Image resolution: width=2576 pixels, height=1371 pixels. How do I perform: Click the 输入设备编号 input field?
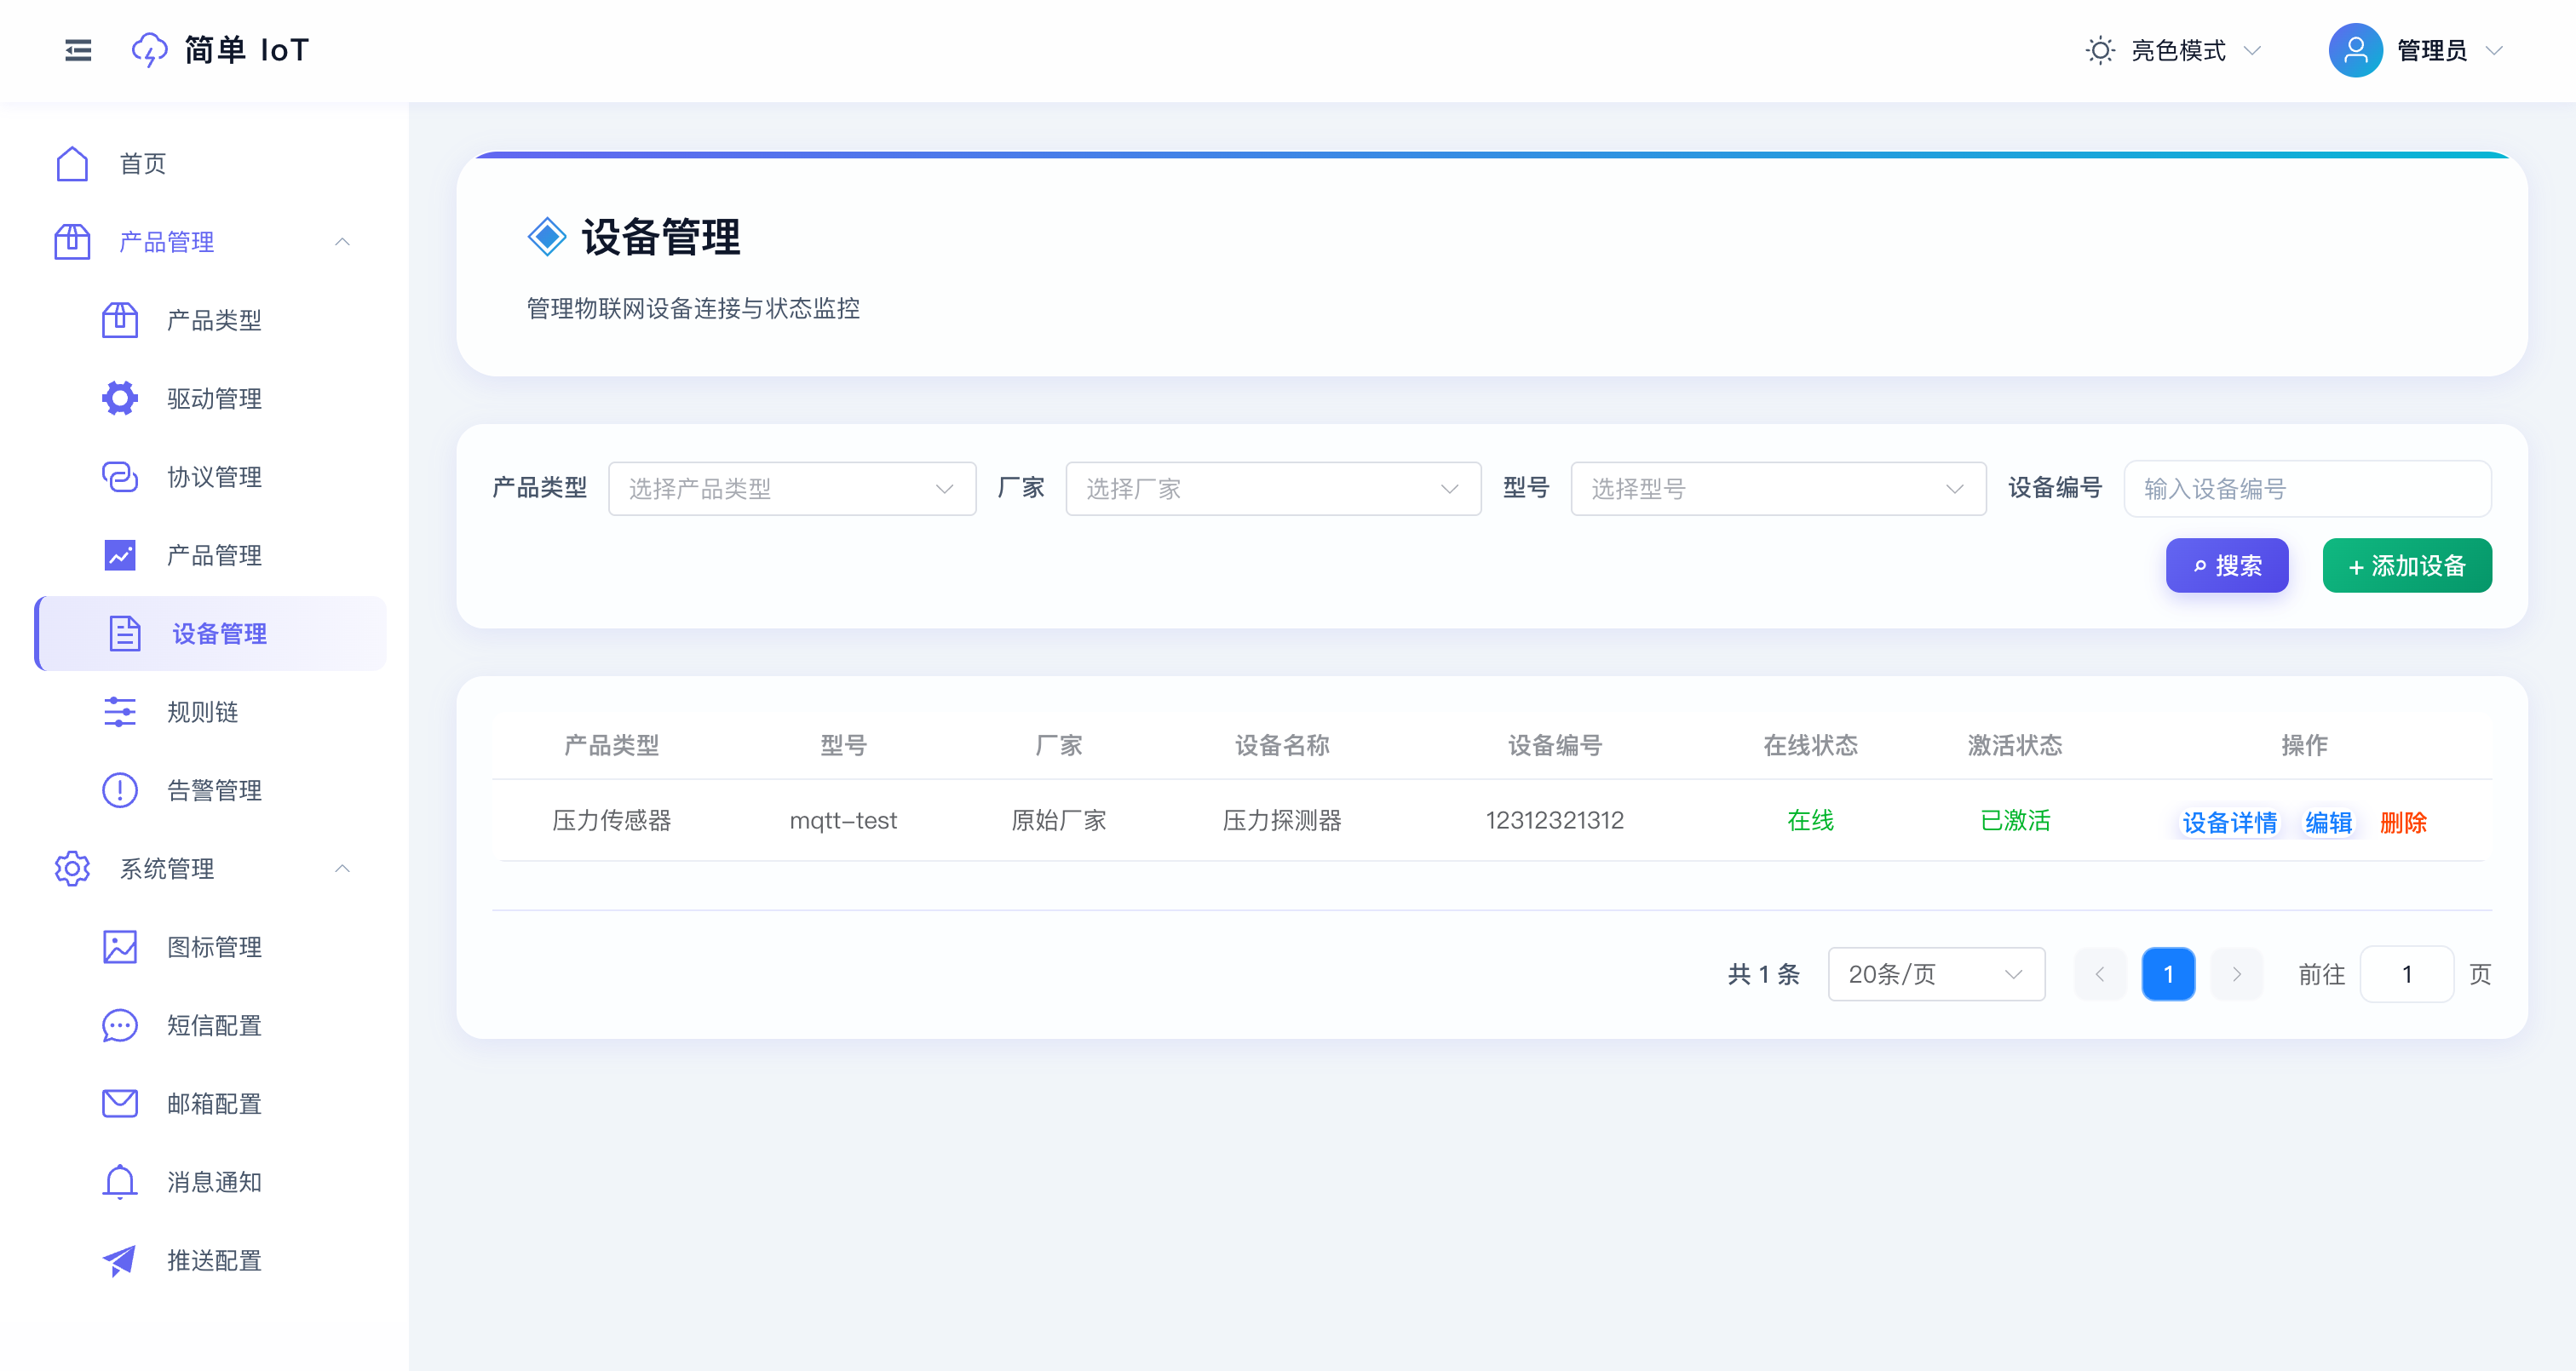(2307, 489)
